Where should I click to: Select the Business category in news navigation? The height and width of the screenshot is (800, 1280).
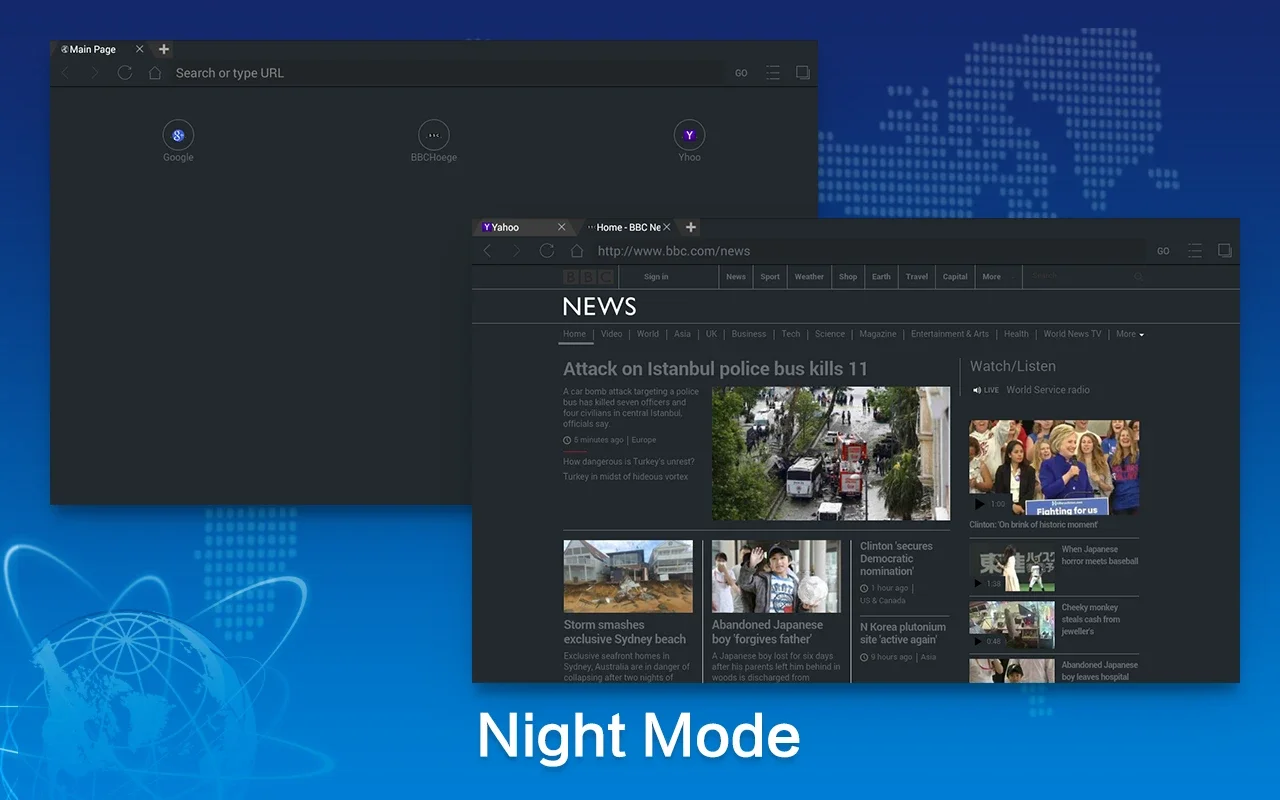click(749, 334)
